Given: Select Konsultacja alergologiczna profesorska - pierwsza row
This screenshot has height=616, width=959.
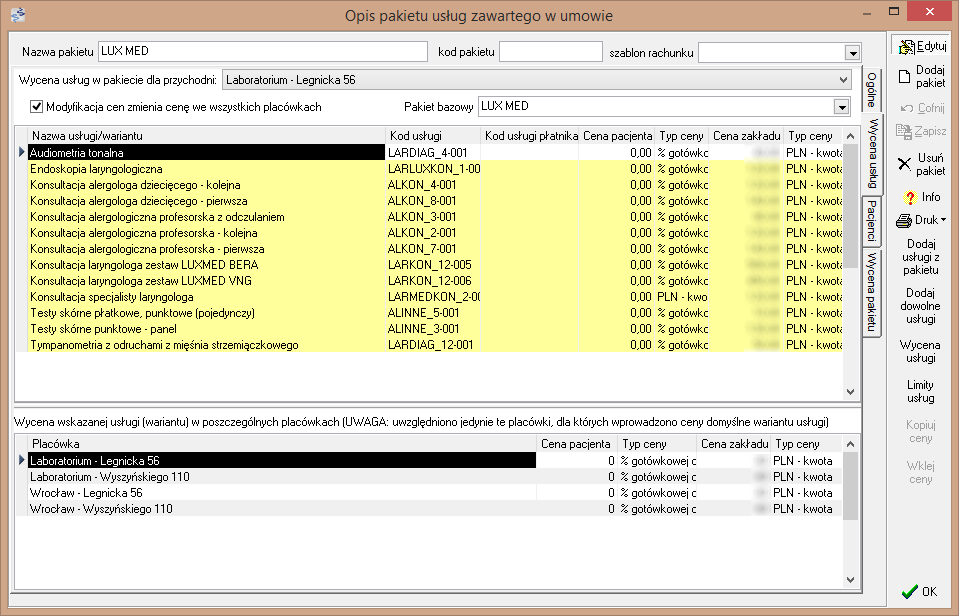Looking at the screenshot, I should pyautogui.click(x=428, y=249).
